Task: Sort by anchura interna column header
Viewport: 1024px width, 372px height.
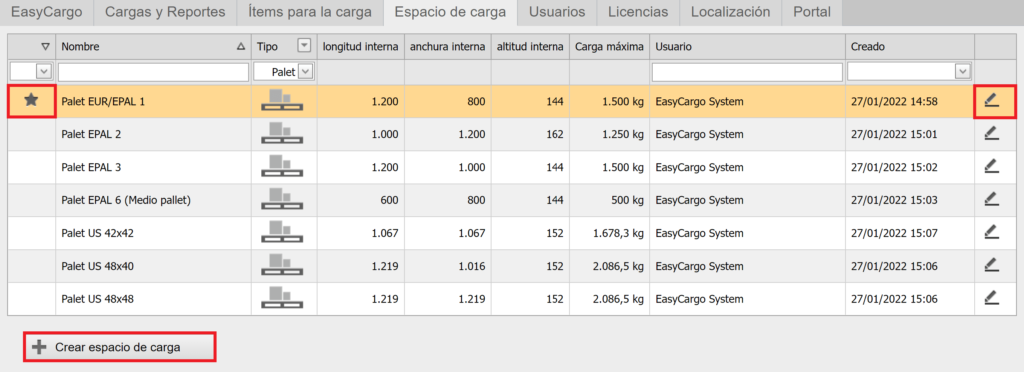Action: point(447,46)
